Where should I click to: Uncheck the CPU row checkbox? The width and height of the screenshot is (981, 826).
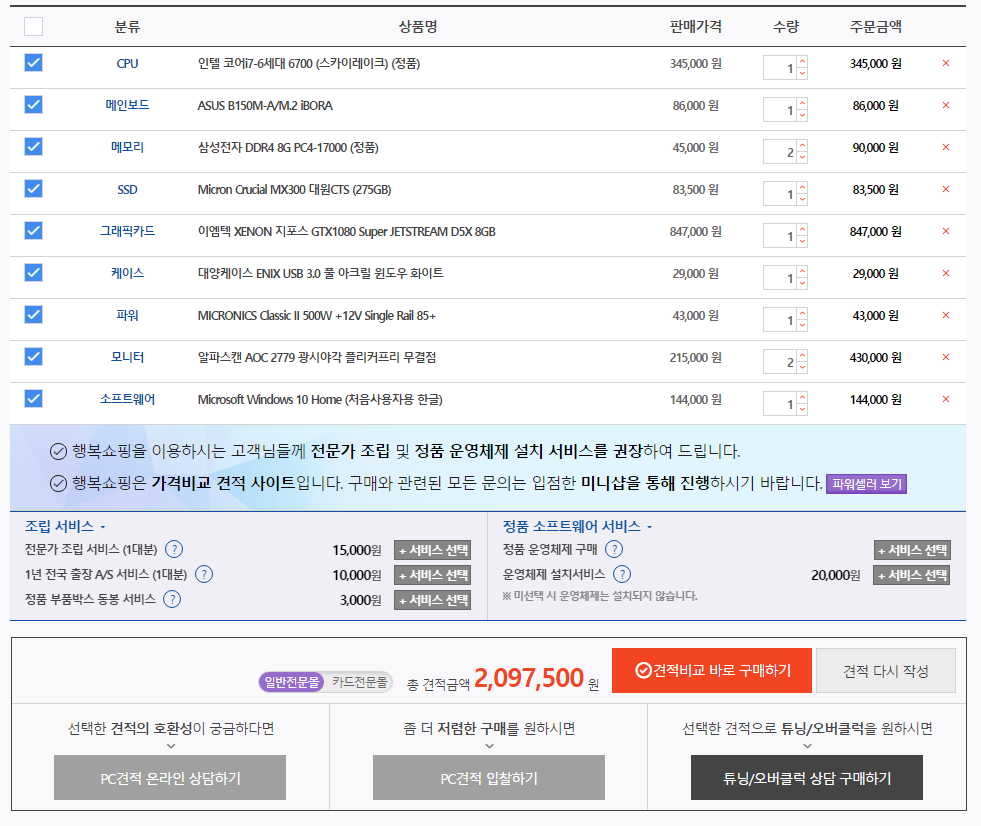(x=33, y=63)
